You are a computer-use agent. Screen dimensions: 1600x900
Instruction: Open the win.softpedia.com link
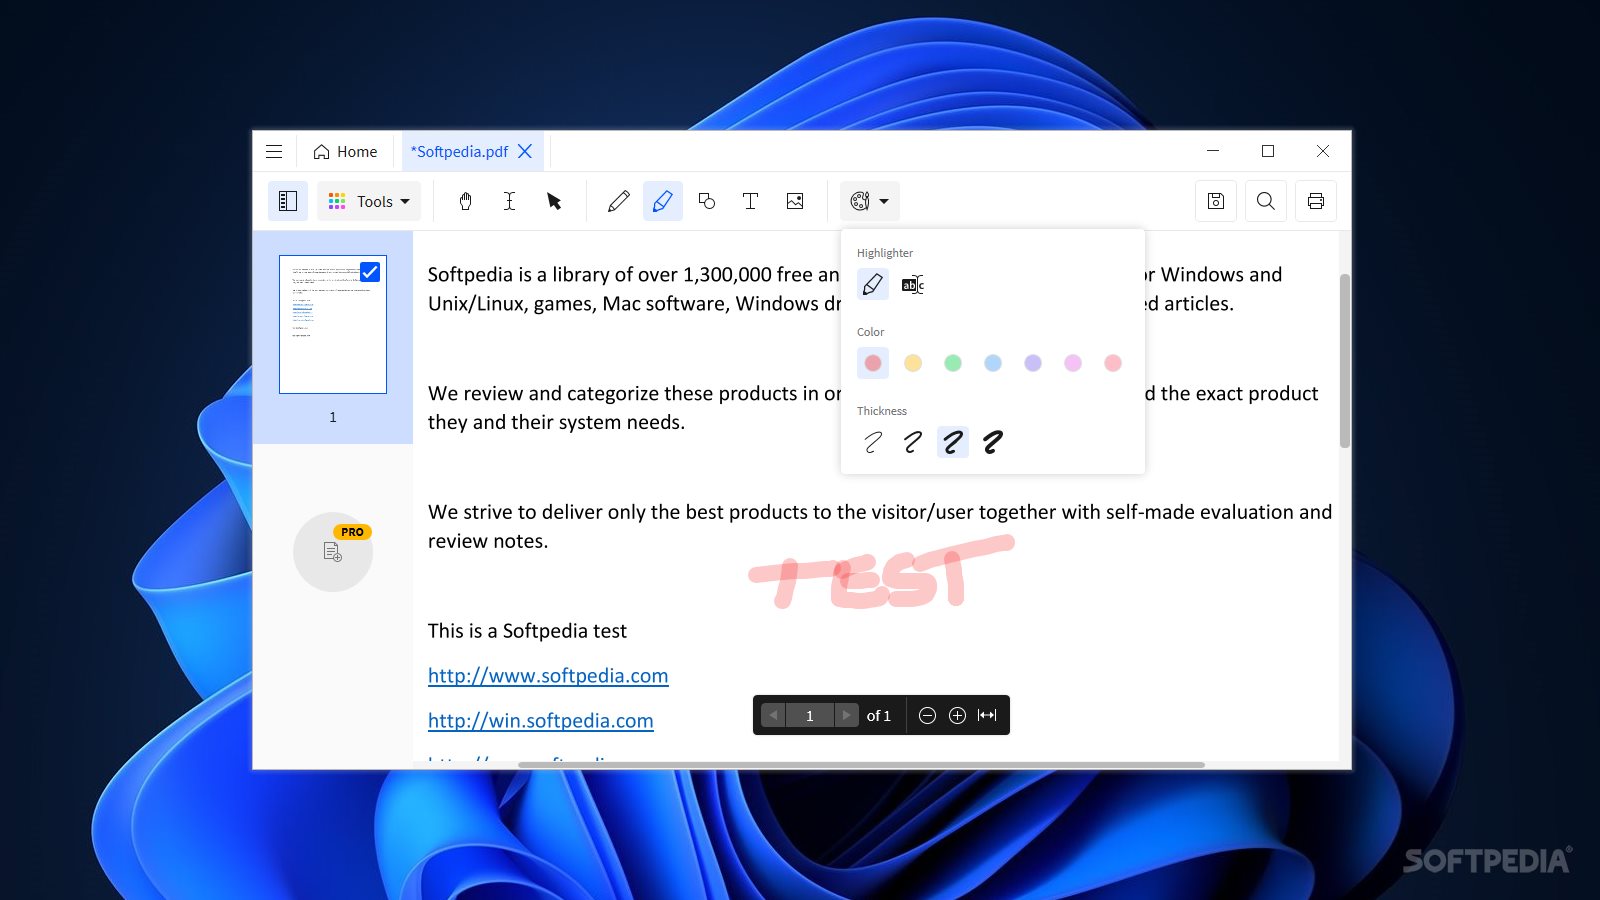pyautogui.click(x=541, y=721)
